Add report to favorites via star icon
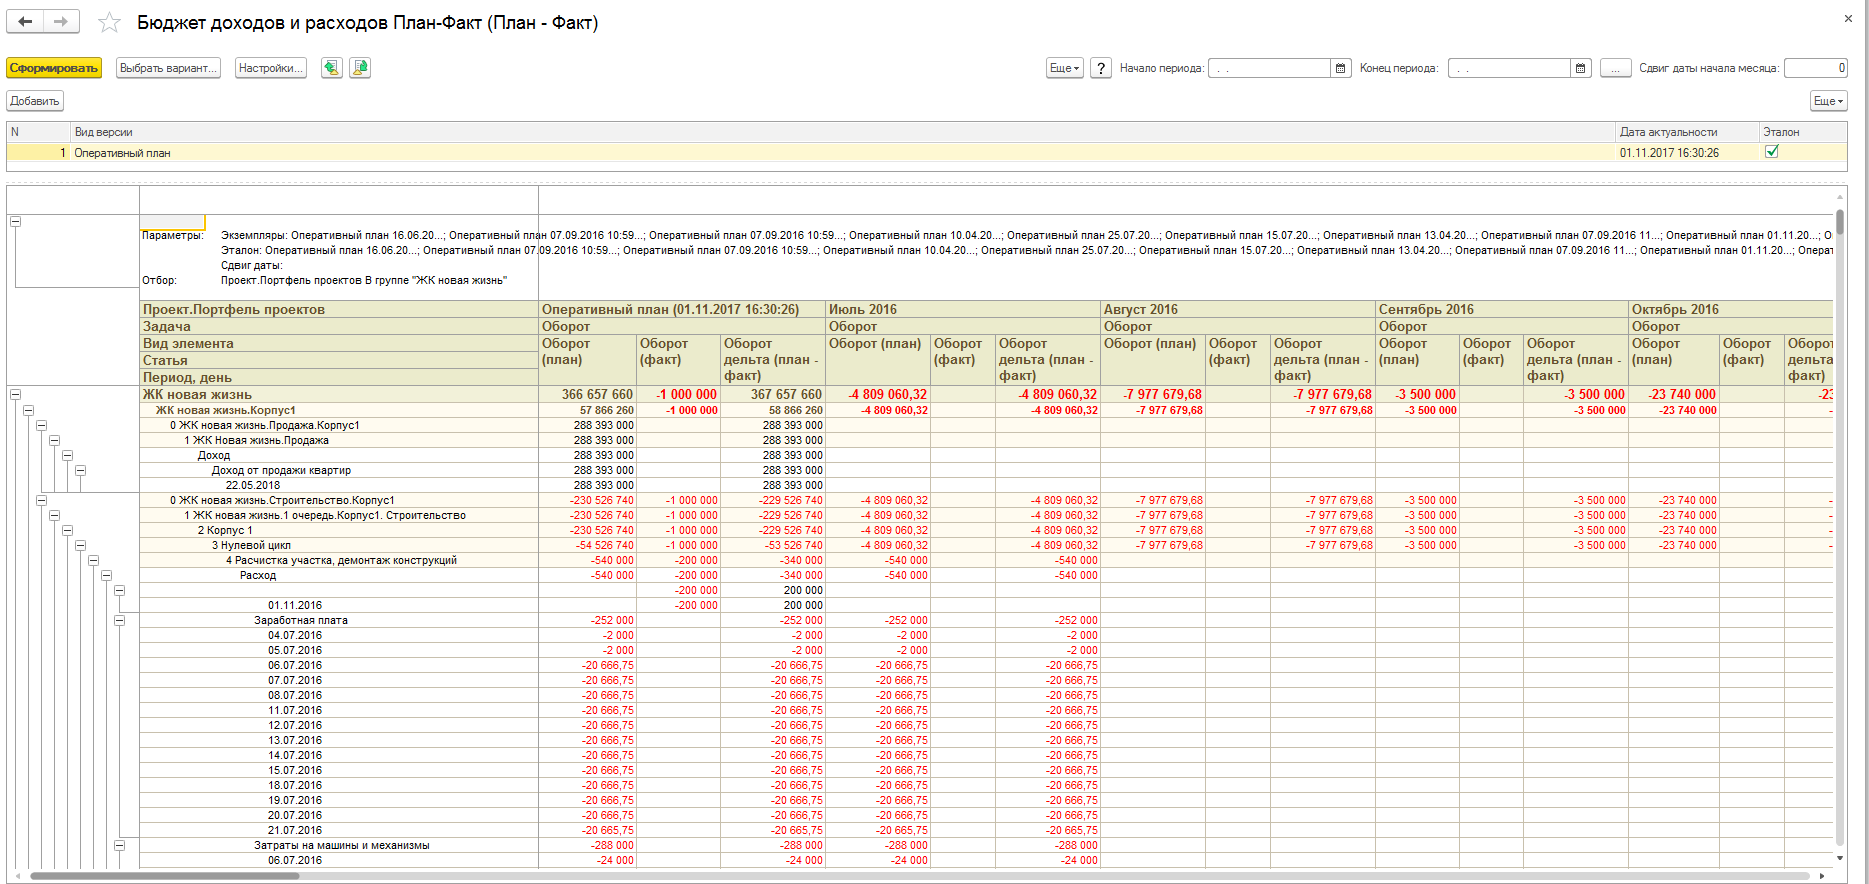 [x=109, y=22]
